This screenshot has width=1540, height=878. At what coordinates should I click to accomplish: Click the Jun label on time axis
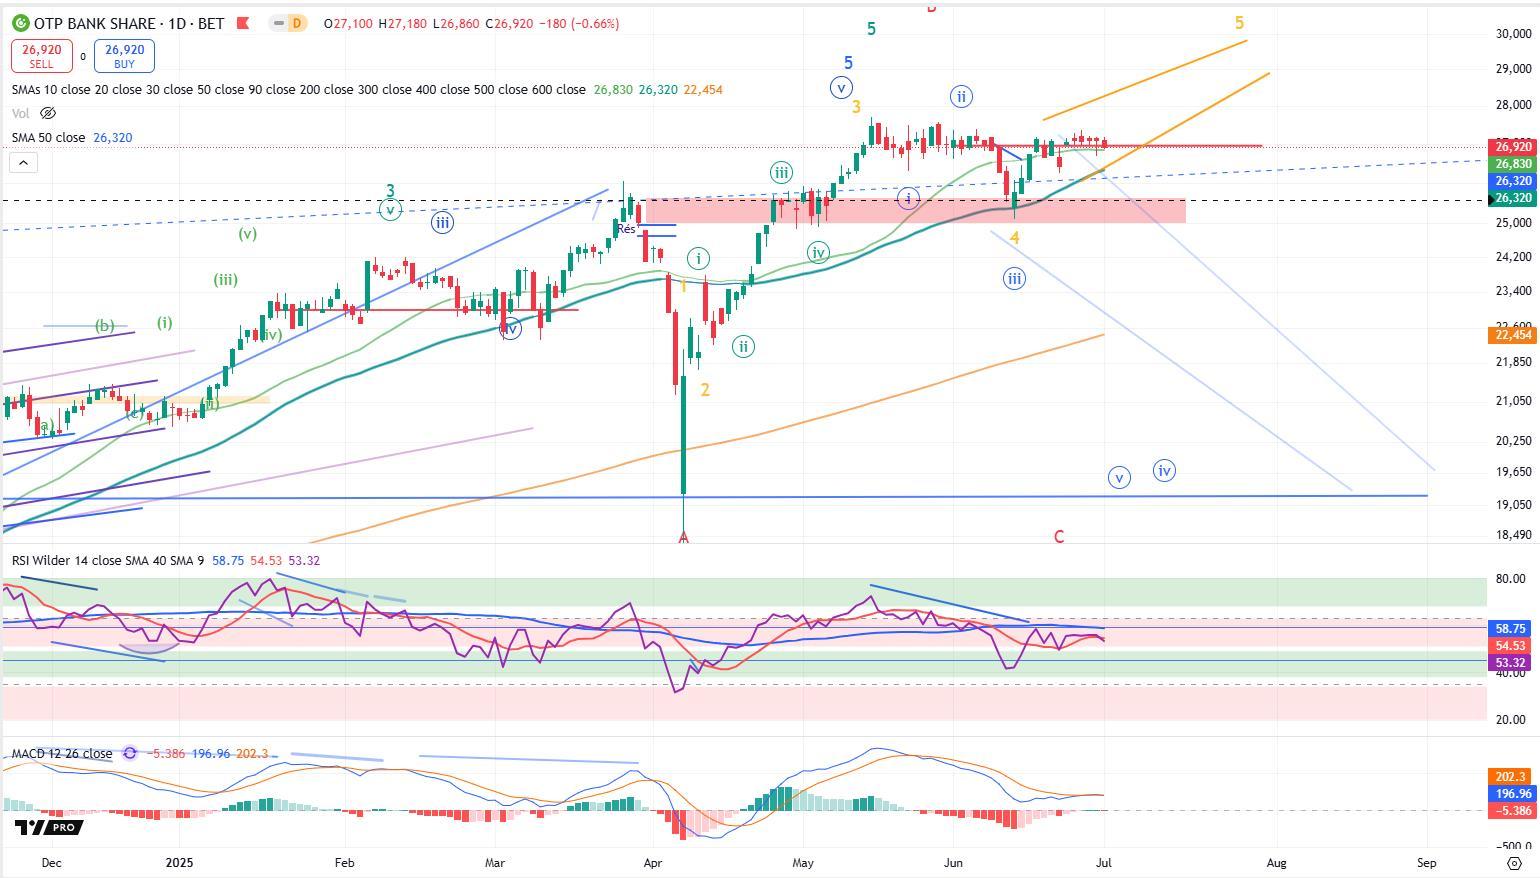click(x=953, y=862)
